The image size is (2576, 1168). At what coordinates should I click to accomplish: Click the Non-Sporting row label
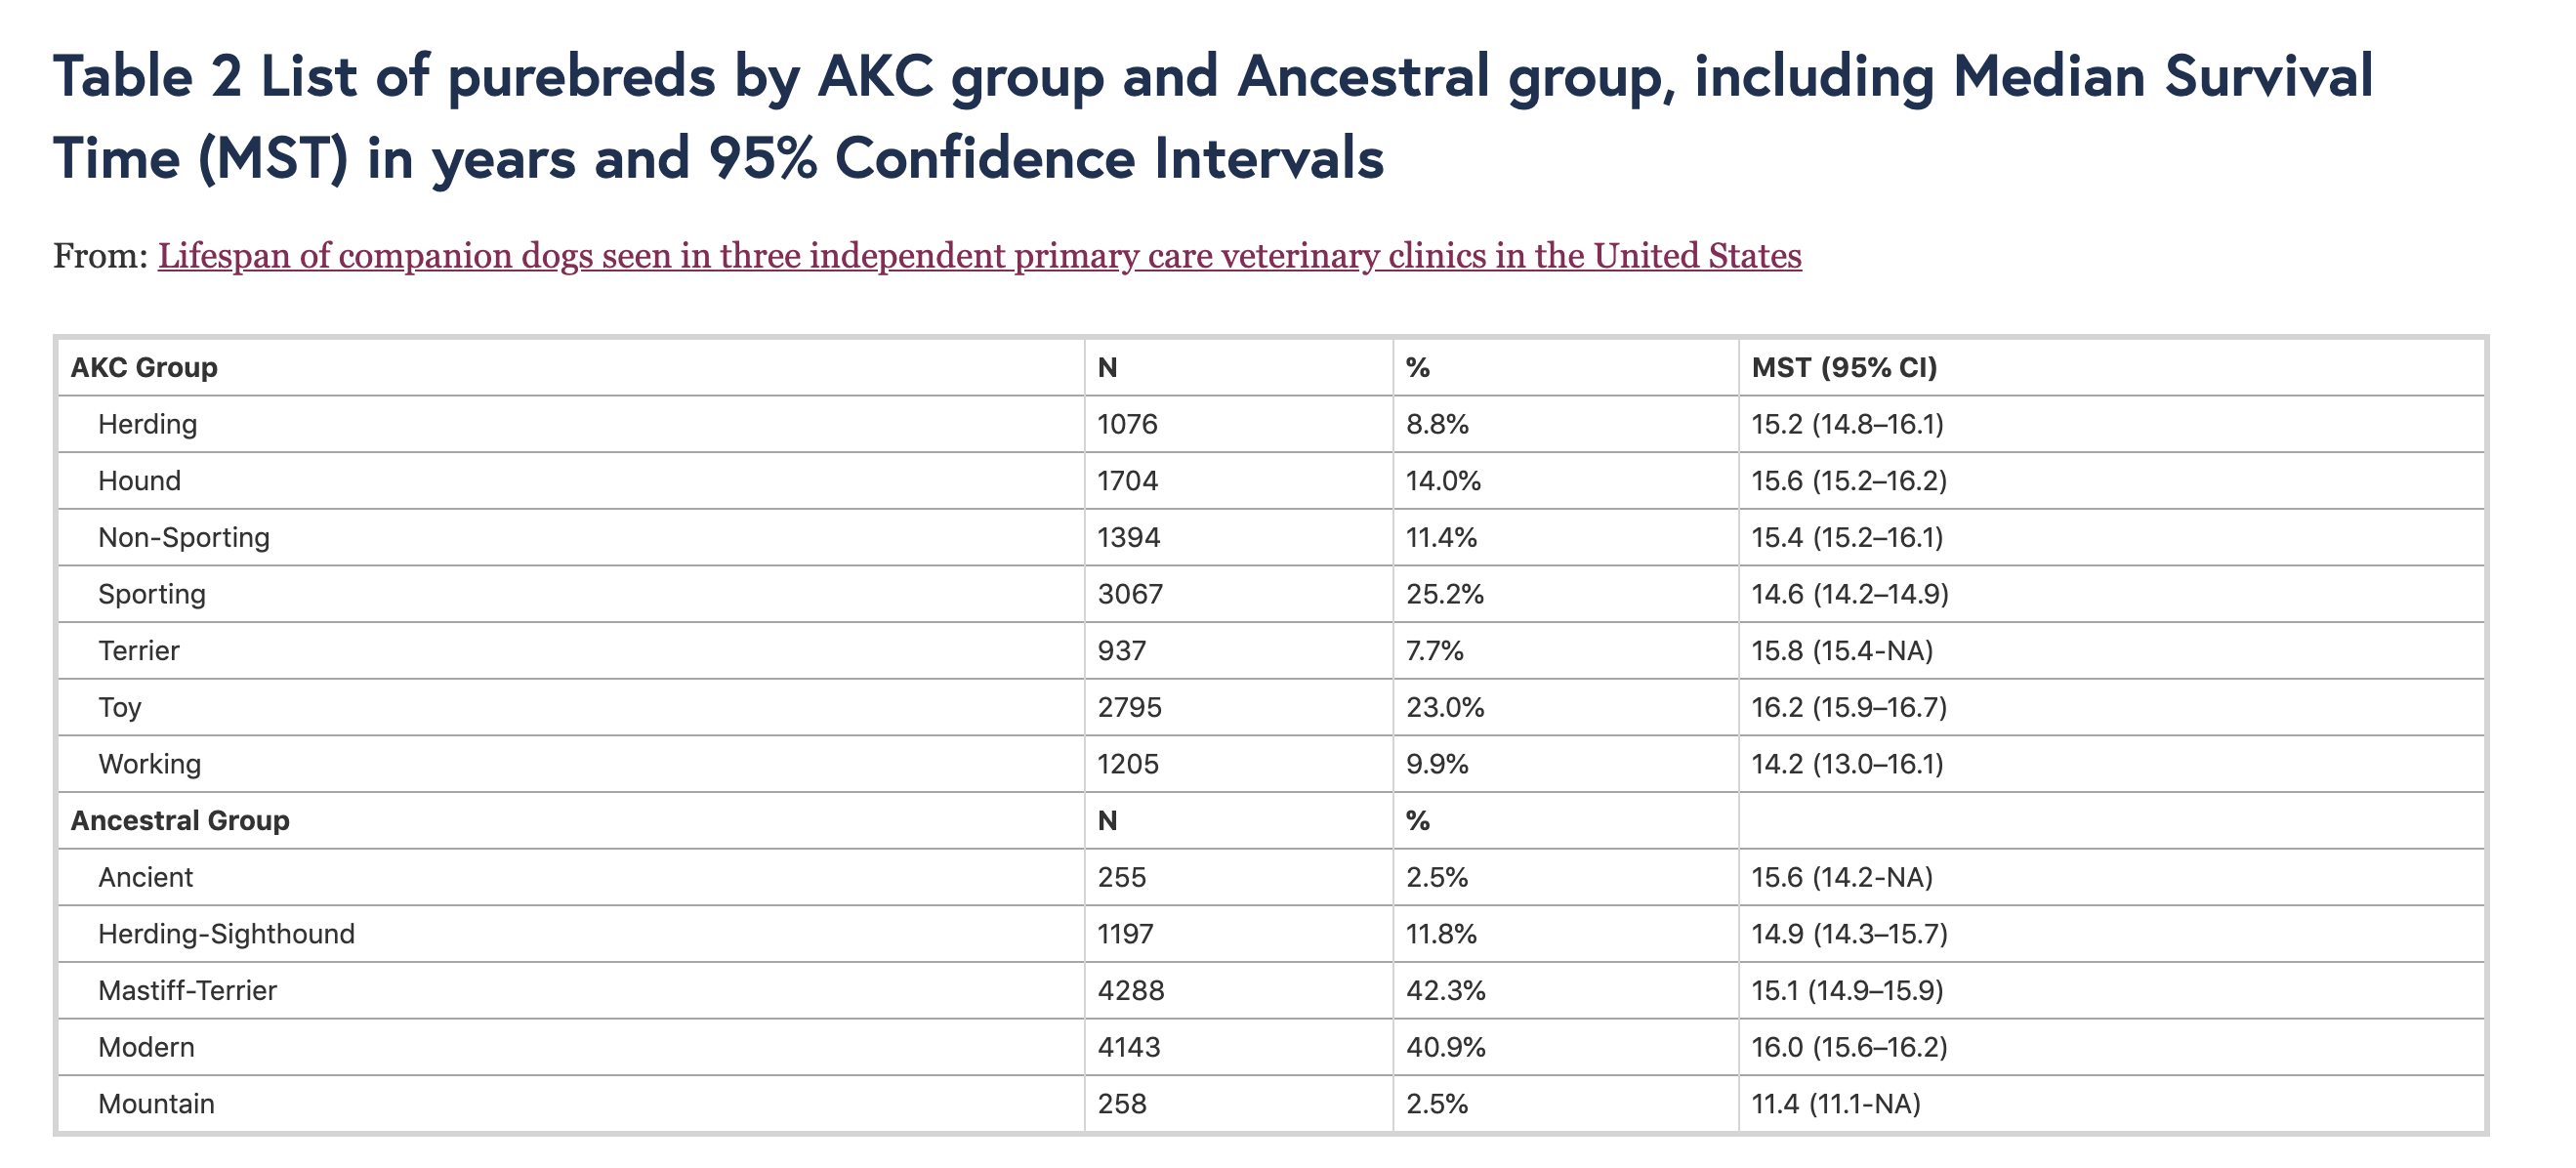tap(184, 538)
